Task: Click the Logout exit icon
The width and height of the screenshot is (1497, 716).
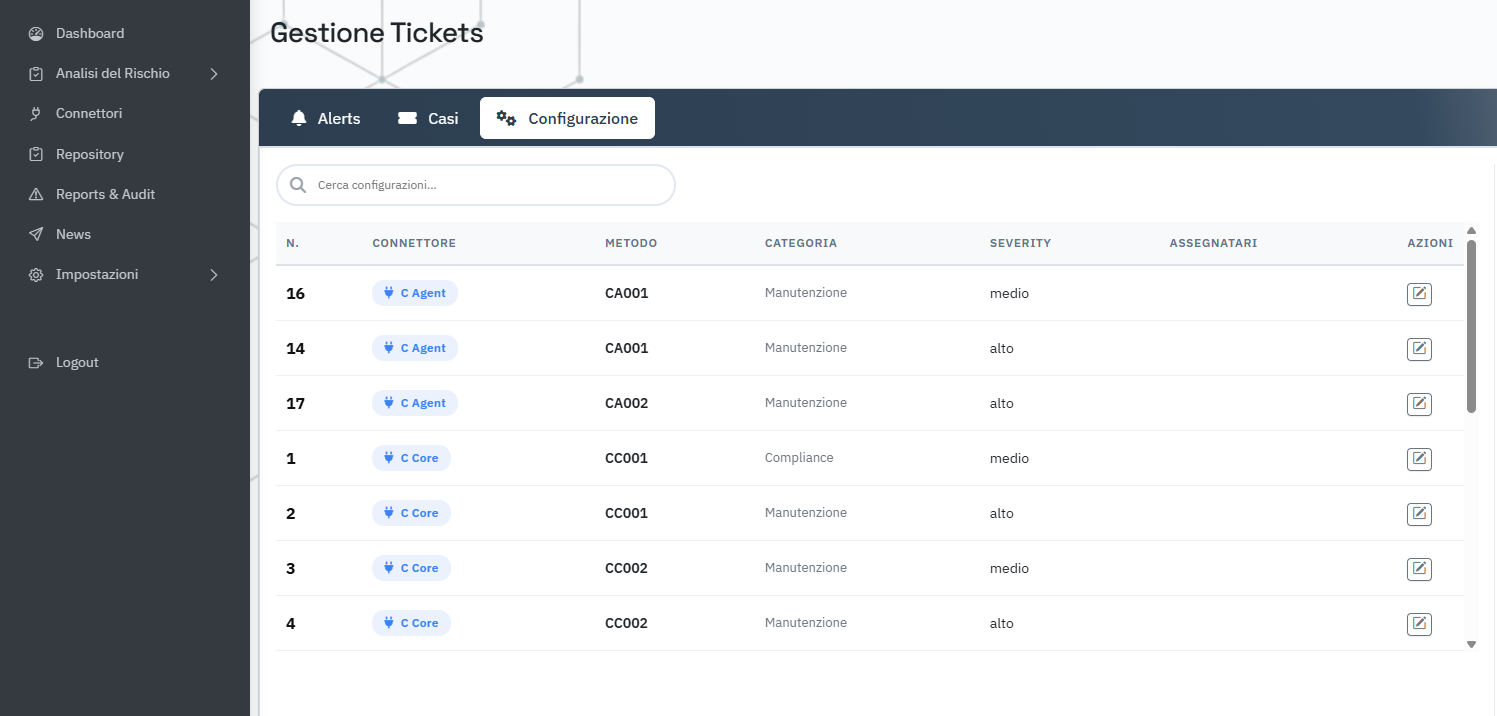Action: coord(36,363)
